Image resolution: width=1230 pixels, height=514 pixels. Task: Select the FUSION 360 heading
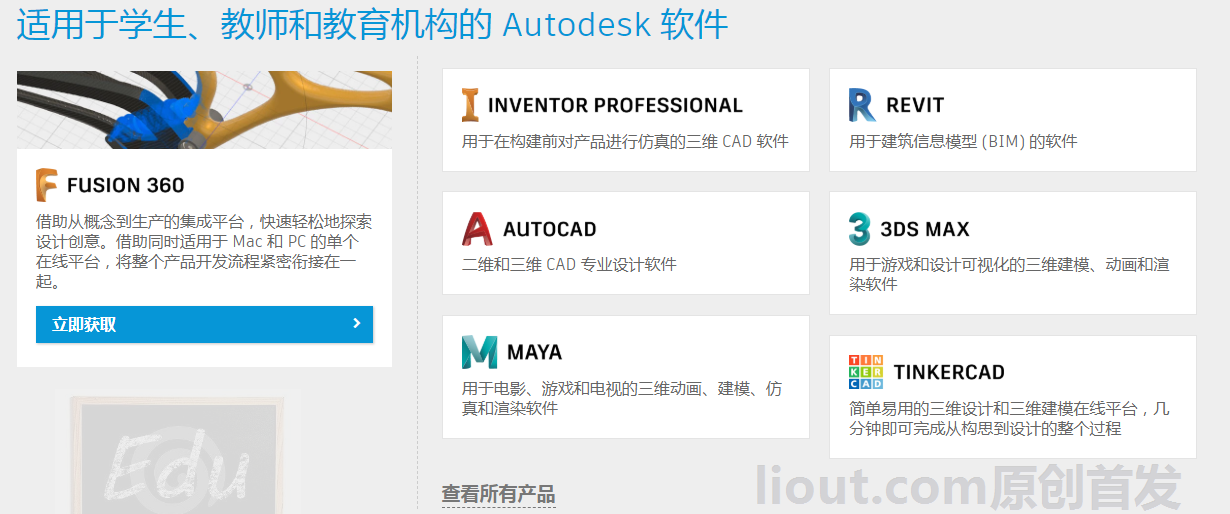[x=126, y=185]
